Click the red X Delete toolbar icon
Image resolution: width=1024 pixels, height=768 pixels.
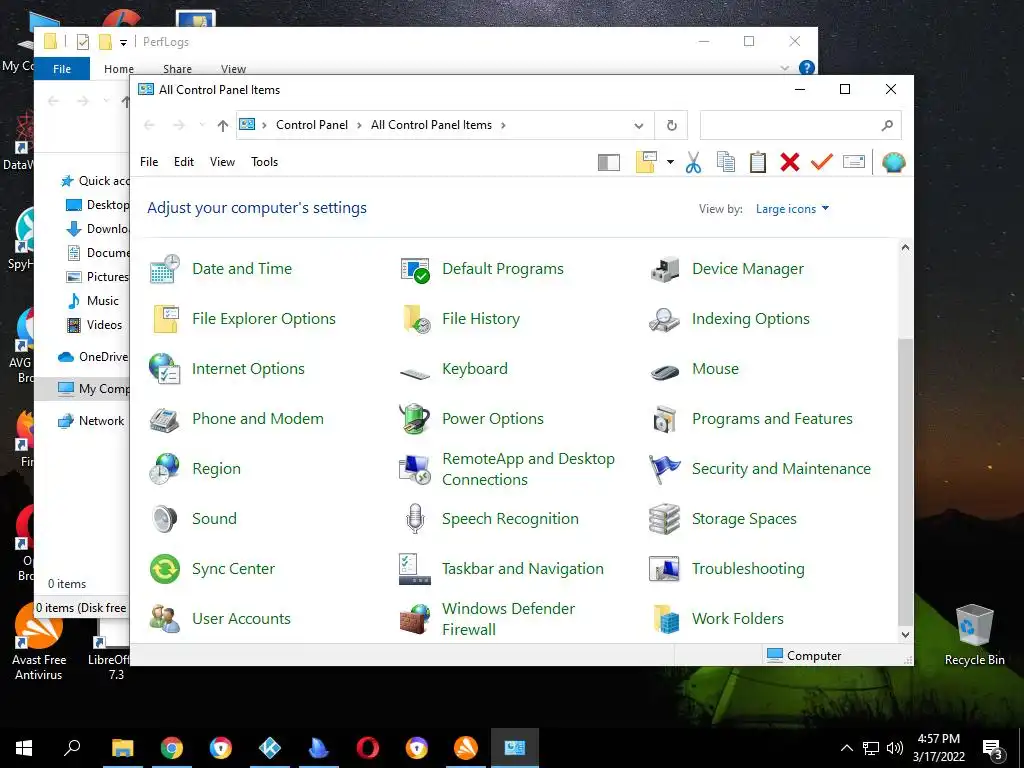(x=790, y=162)
